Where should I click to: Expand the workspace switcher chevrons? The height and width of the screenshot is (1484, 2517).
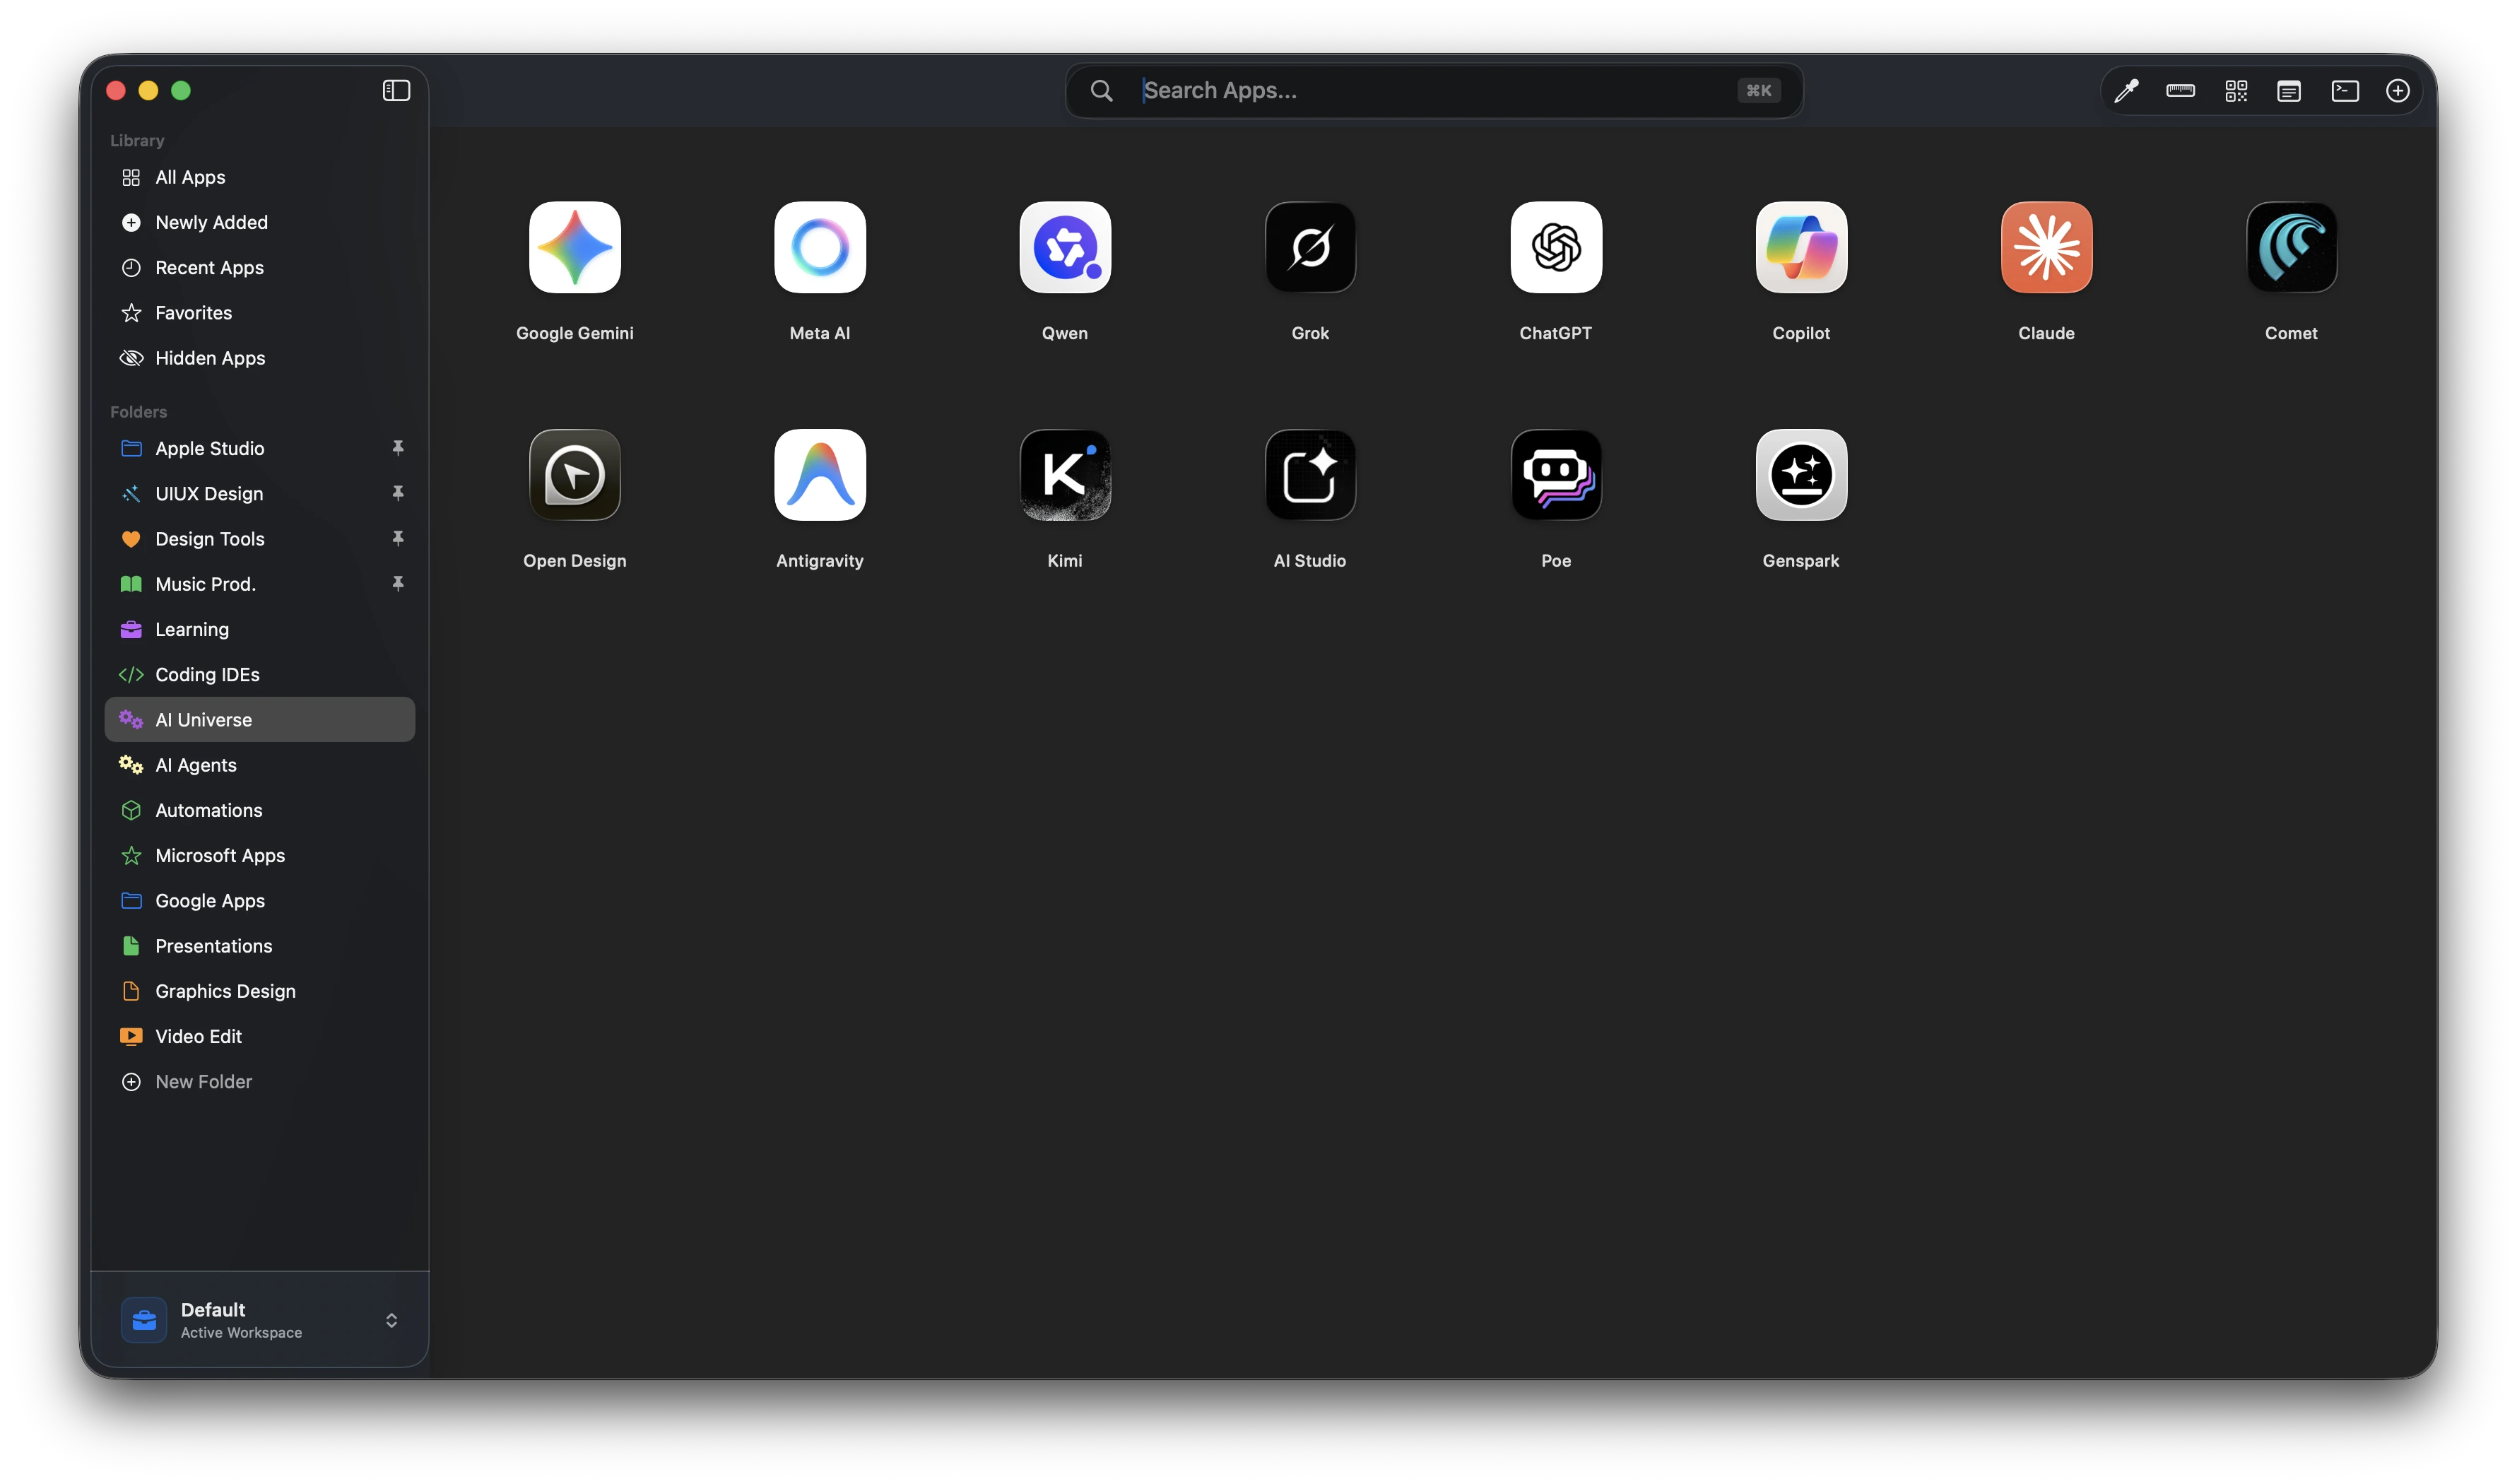pos(391,1321)
